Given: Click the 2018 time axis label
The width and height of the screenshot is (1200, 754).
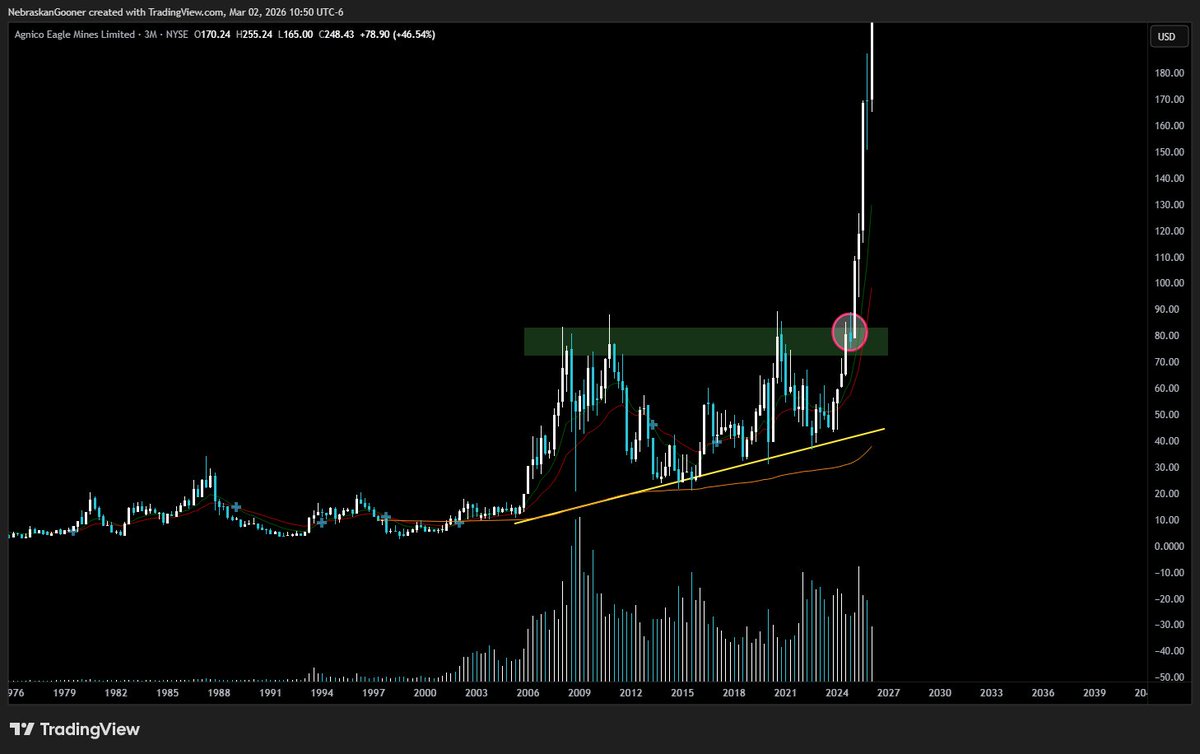Looking at the screenshot, I should 734,692.
